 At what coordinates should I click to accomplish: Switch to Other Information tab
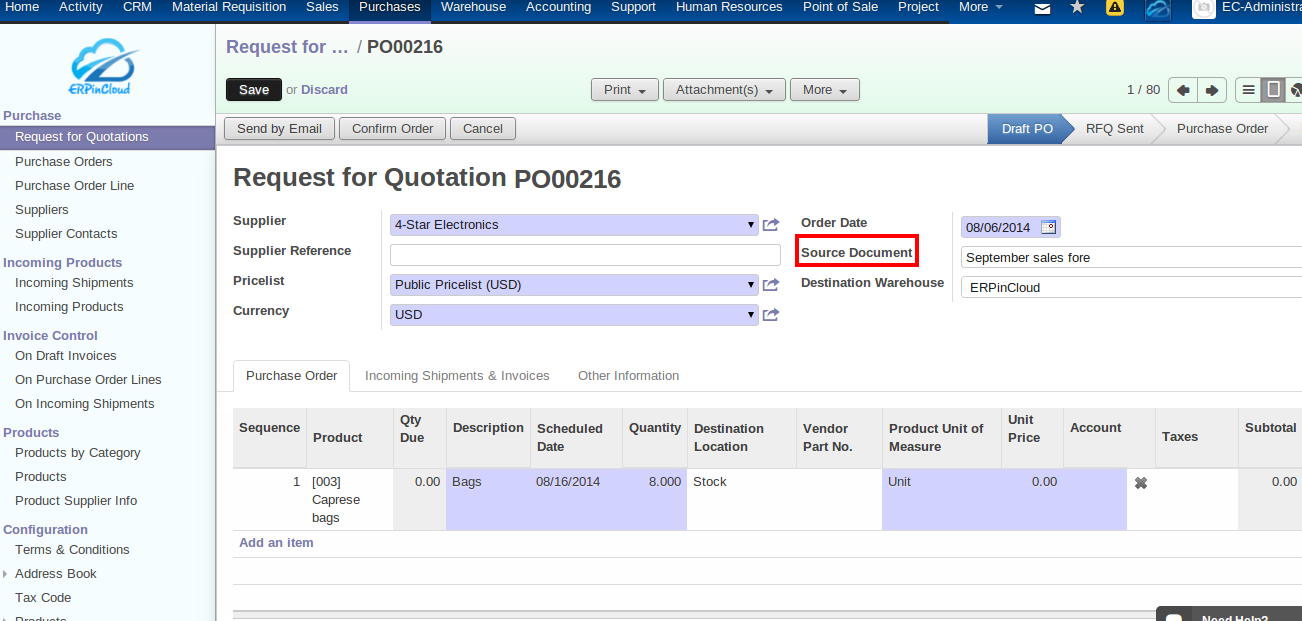(628, 376)
